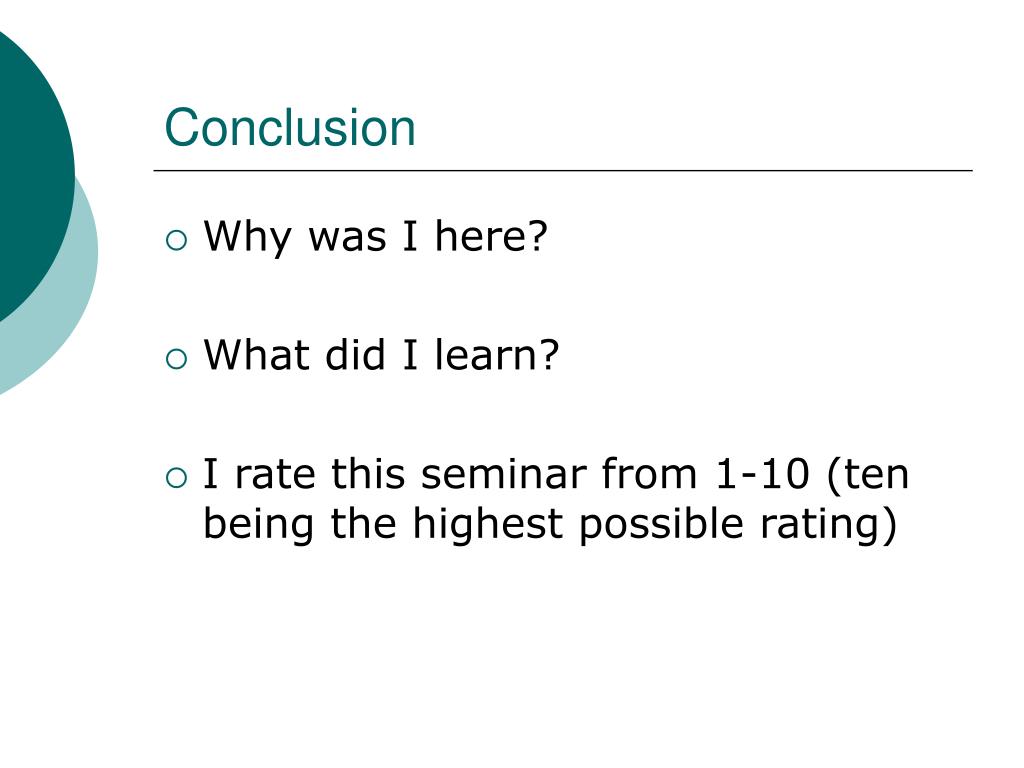1024x768 pixels.
Task: Click the "1-10" rating range text
Action: tap(762, 474)
